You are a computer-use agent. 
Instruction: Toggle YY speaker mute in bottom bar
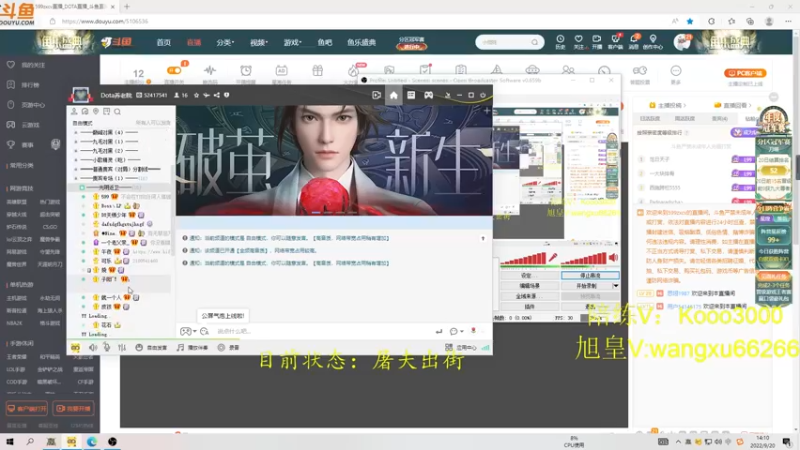pyautogui.click(x=93, y=347)
